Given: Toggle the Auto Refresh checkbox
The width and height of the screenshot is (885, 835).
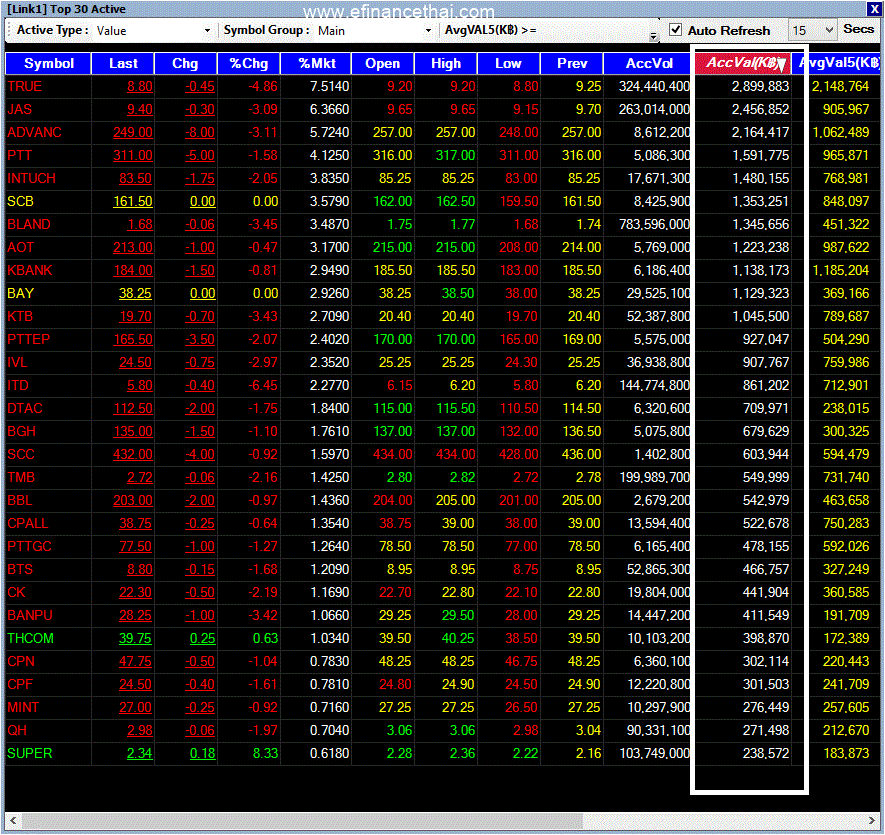Looking at the screenshot, I should (x=675, y=29).
